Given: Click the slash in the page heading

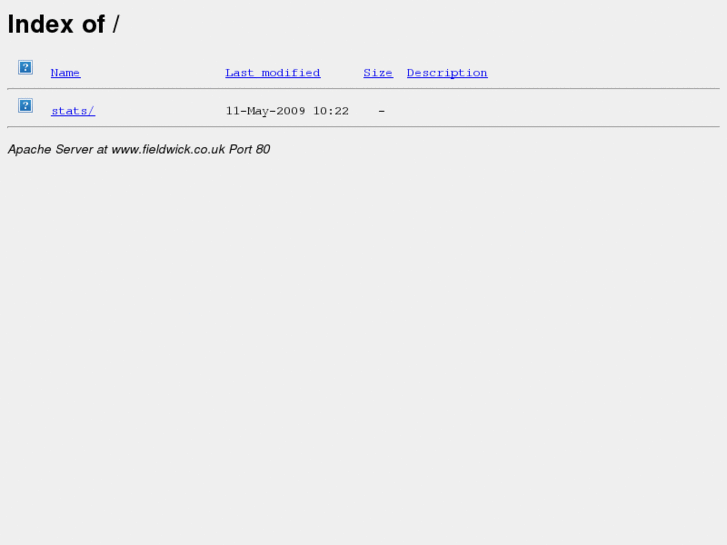Looking at the screenshot, I should 116,24.
